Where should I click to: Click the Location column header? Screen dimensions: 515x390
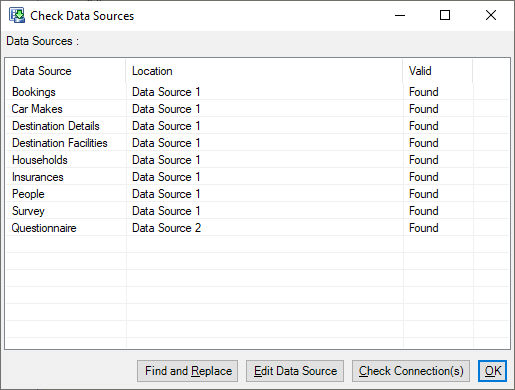[x=264, y=71]
